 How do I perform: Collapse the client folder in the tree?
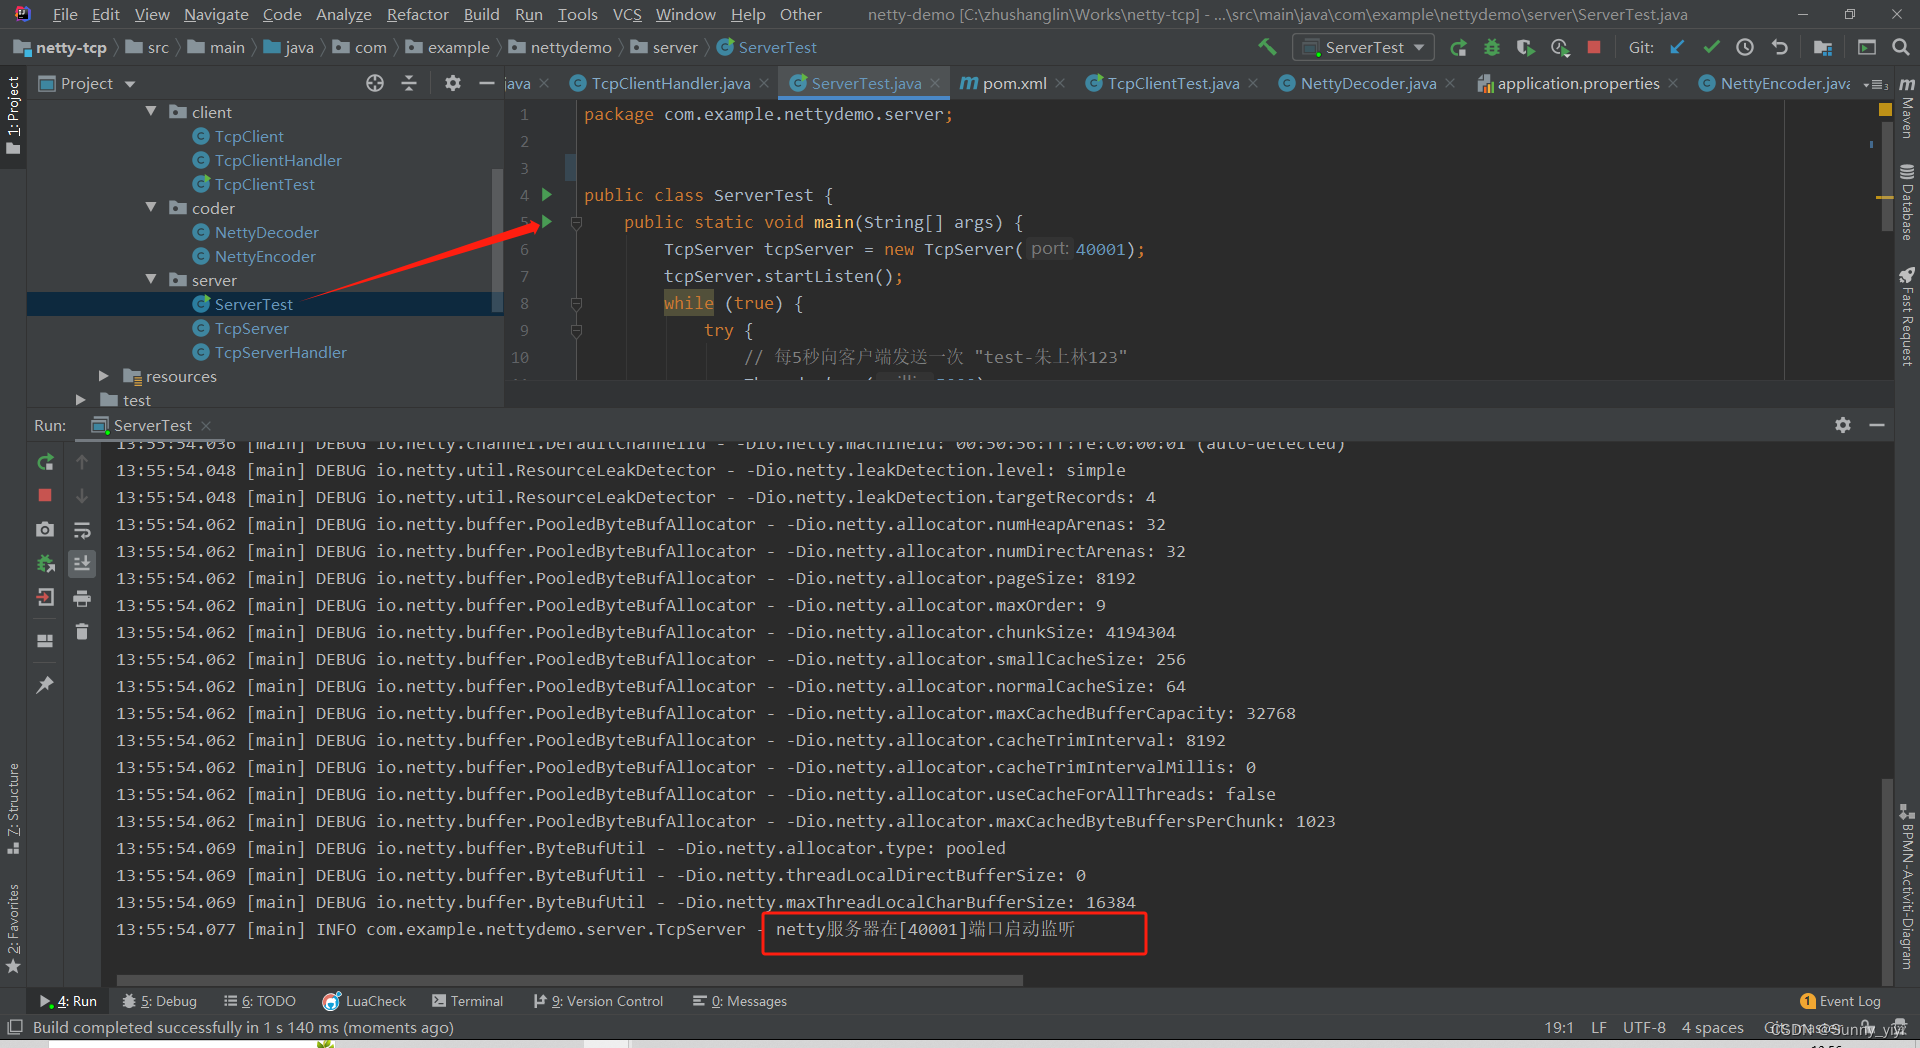(x=151, y=111)
